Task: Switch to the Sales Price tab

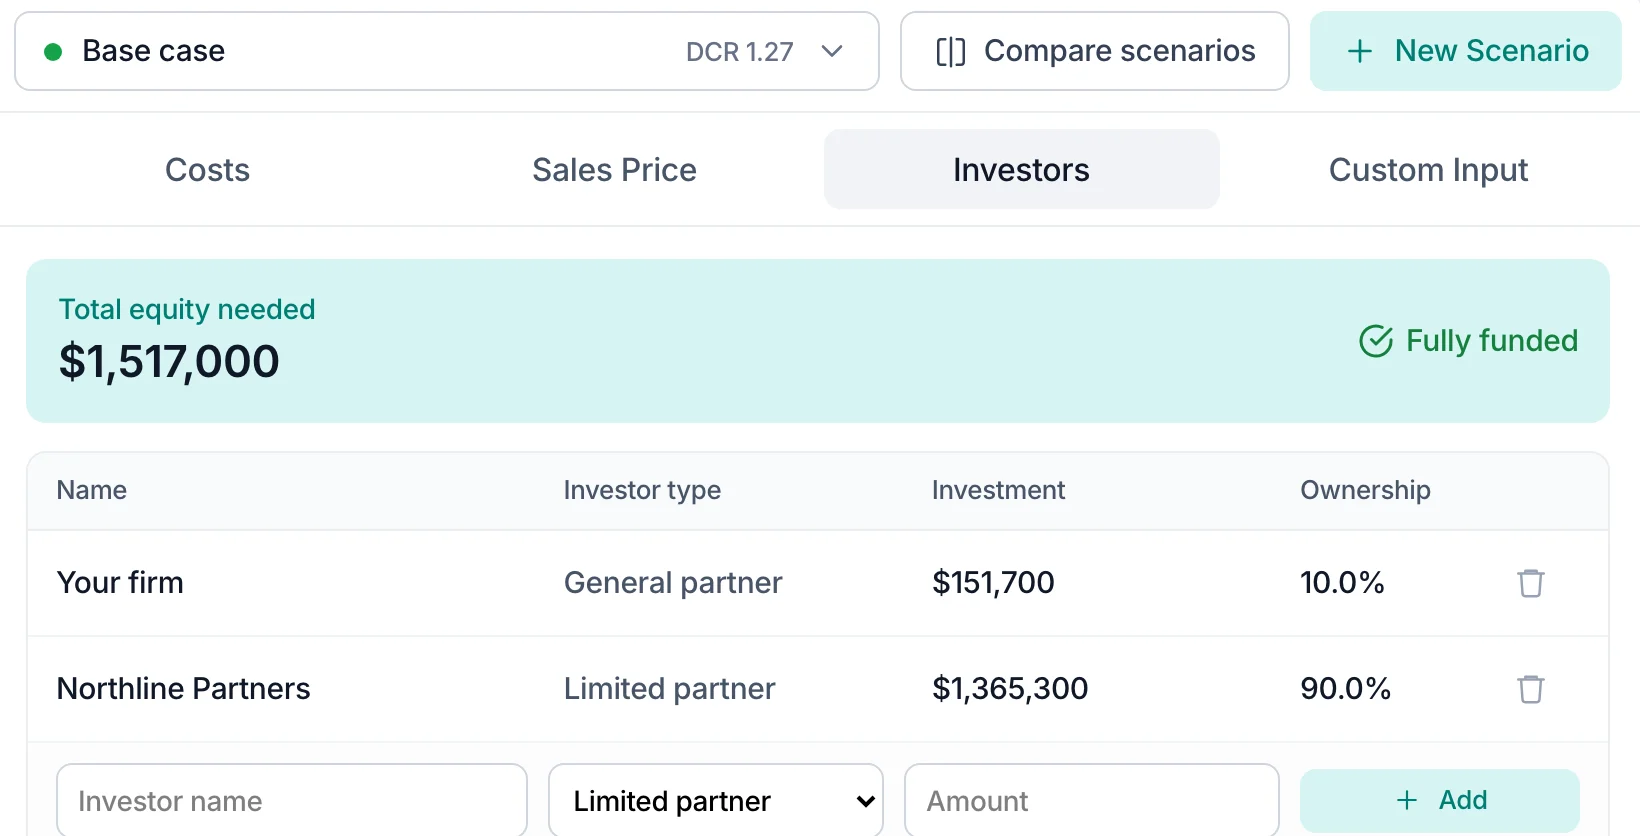Action: coord(614,169)
